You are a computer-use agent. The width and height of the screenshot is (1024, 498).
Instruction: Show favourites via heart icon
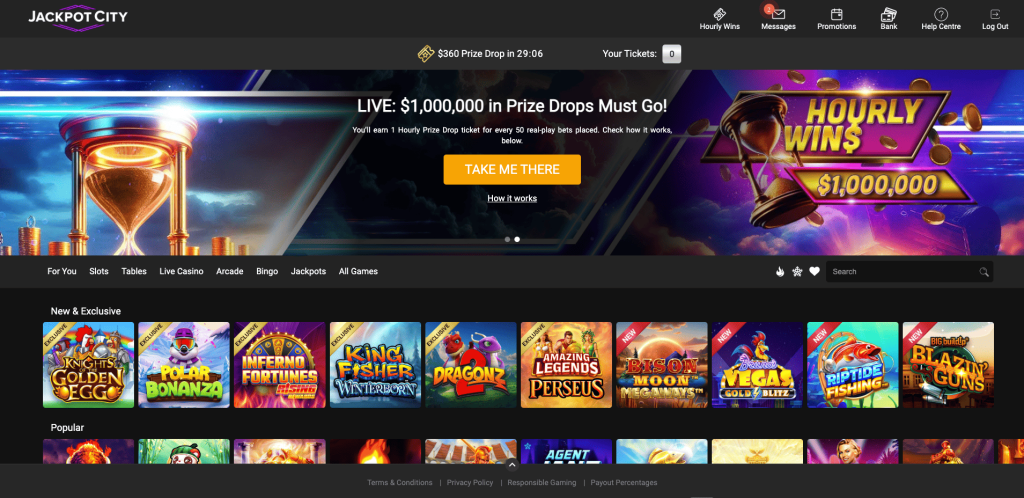814,272
